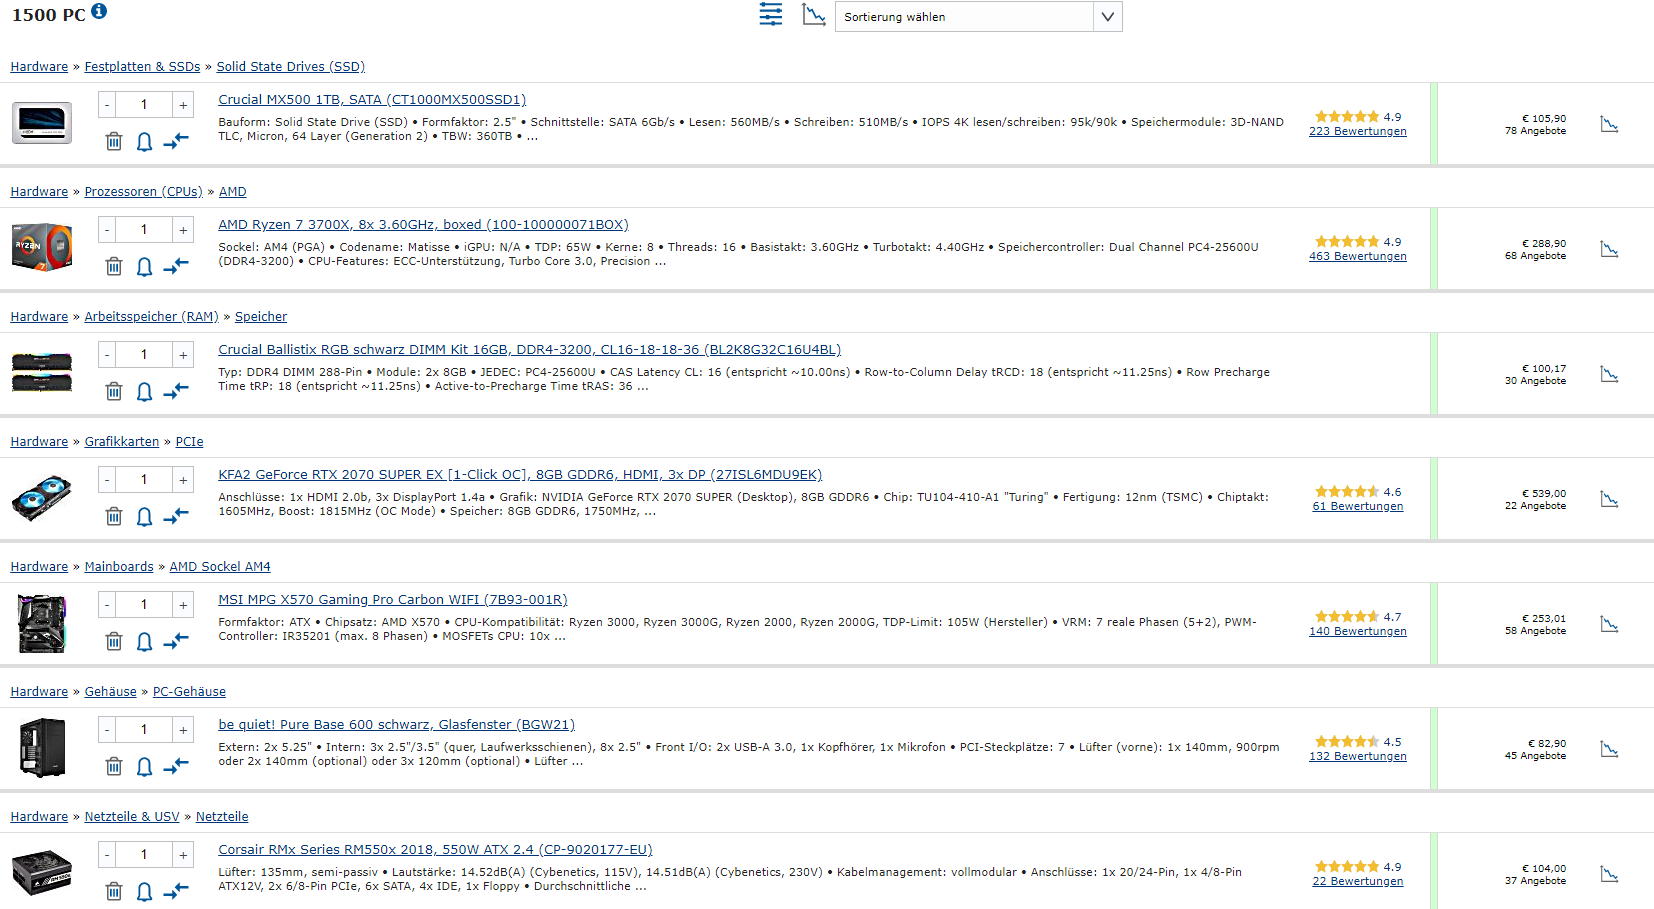Image resolution: width=1654 pixels, height=909 pixels.
Task: Decrease quantity of AMD Ryzen 7 3700X
Action: point(107,230)
